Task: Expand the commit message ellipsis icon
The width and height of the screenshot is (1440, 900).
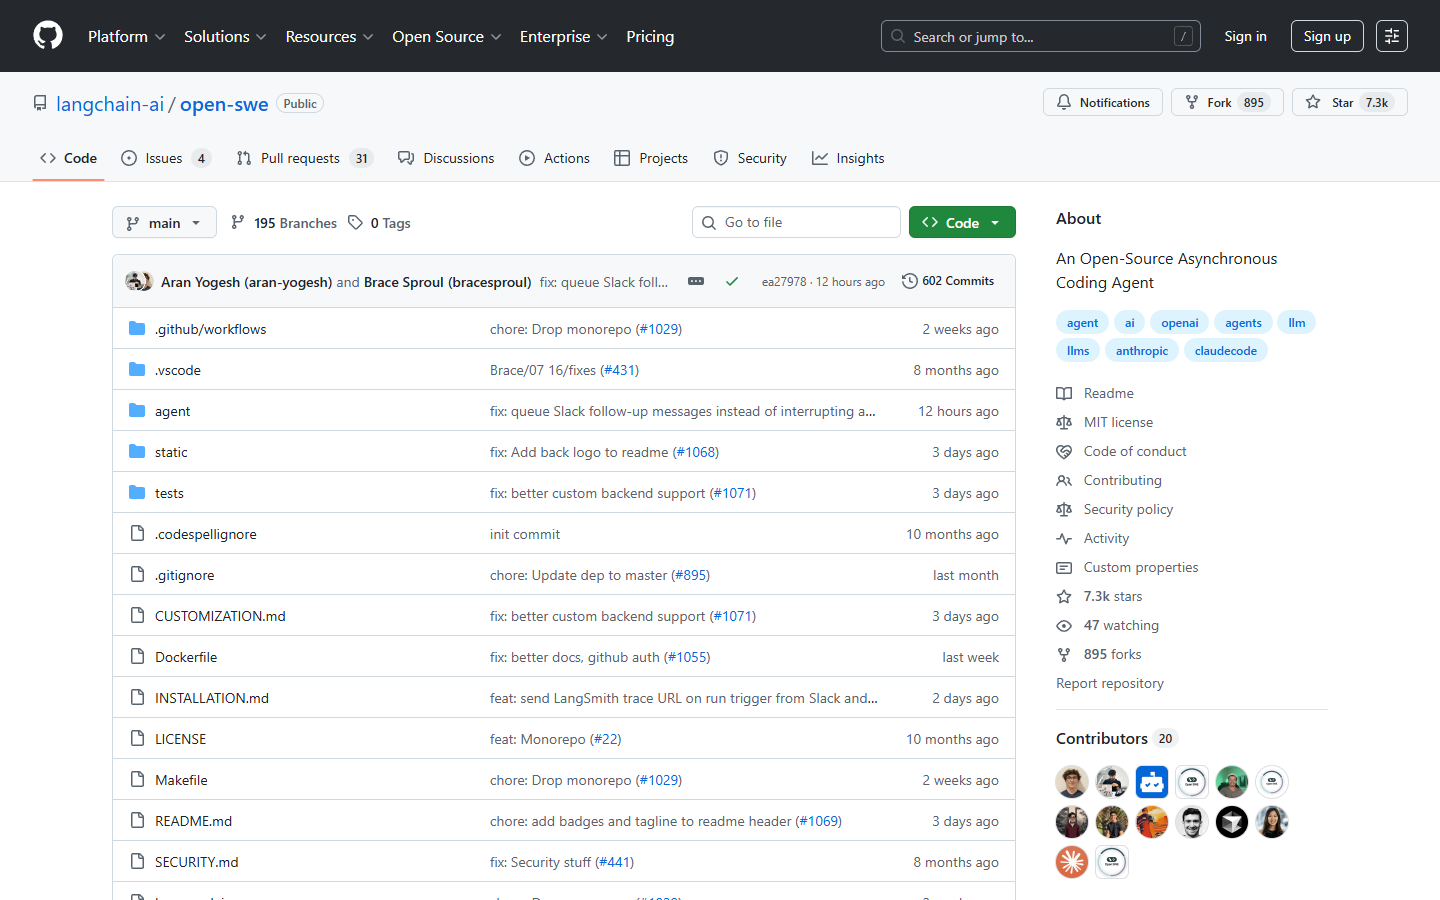Action: coord(696,281)
